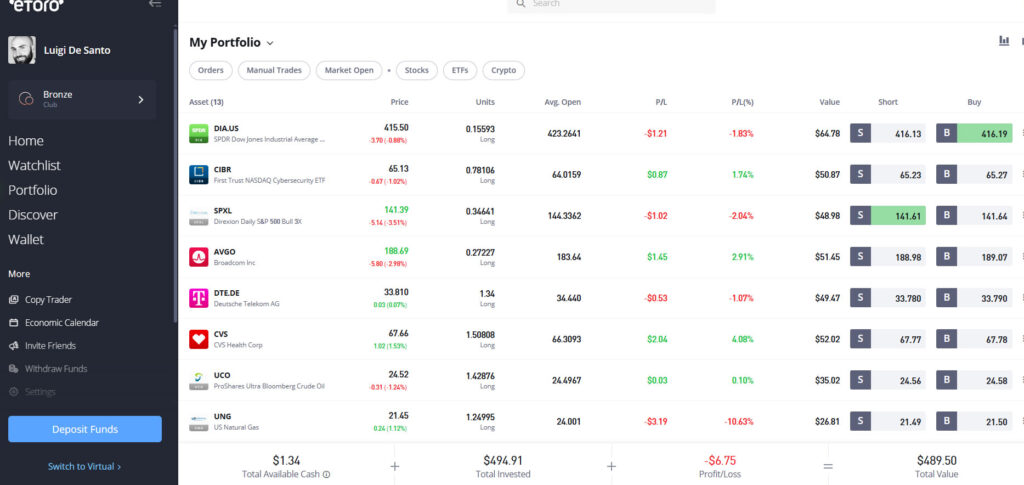Toggle the Stocks filter chip
Image resolution: width=1024 pixels, height=485 pixels.
pyautogui.click(x=416, y=71)
